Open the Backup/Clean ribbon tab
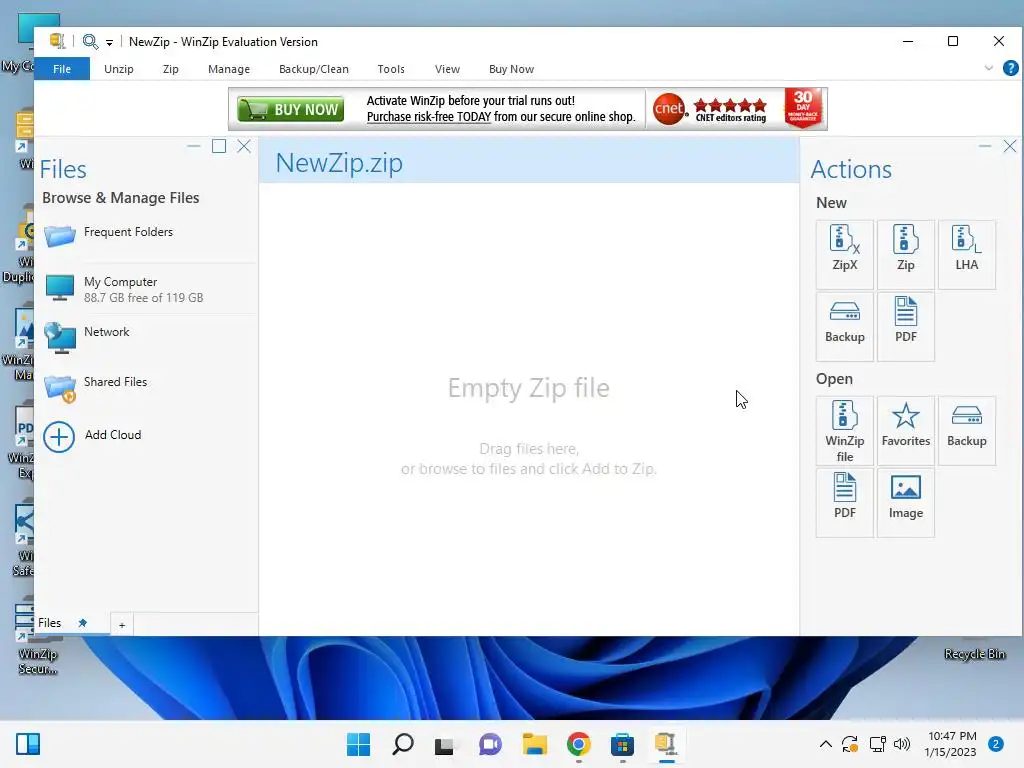The width and height of the screenshot is (1024, 768). 313,69
